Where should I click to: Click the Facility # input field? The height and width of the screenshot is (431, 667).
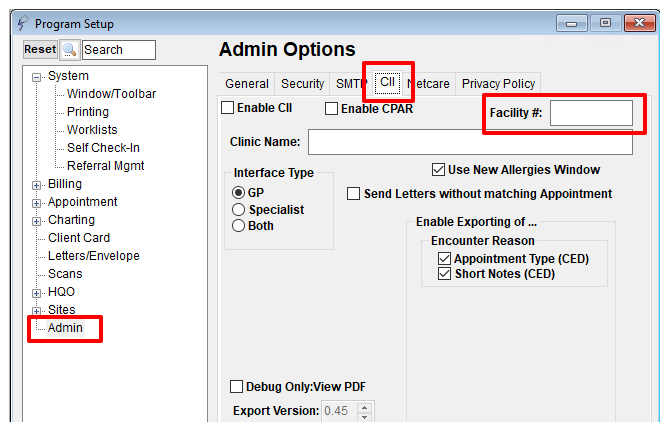click(x=591, y=113)
